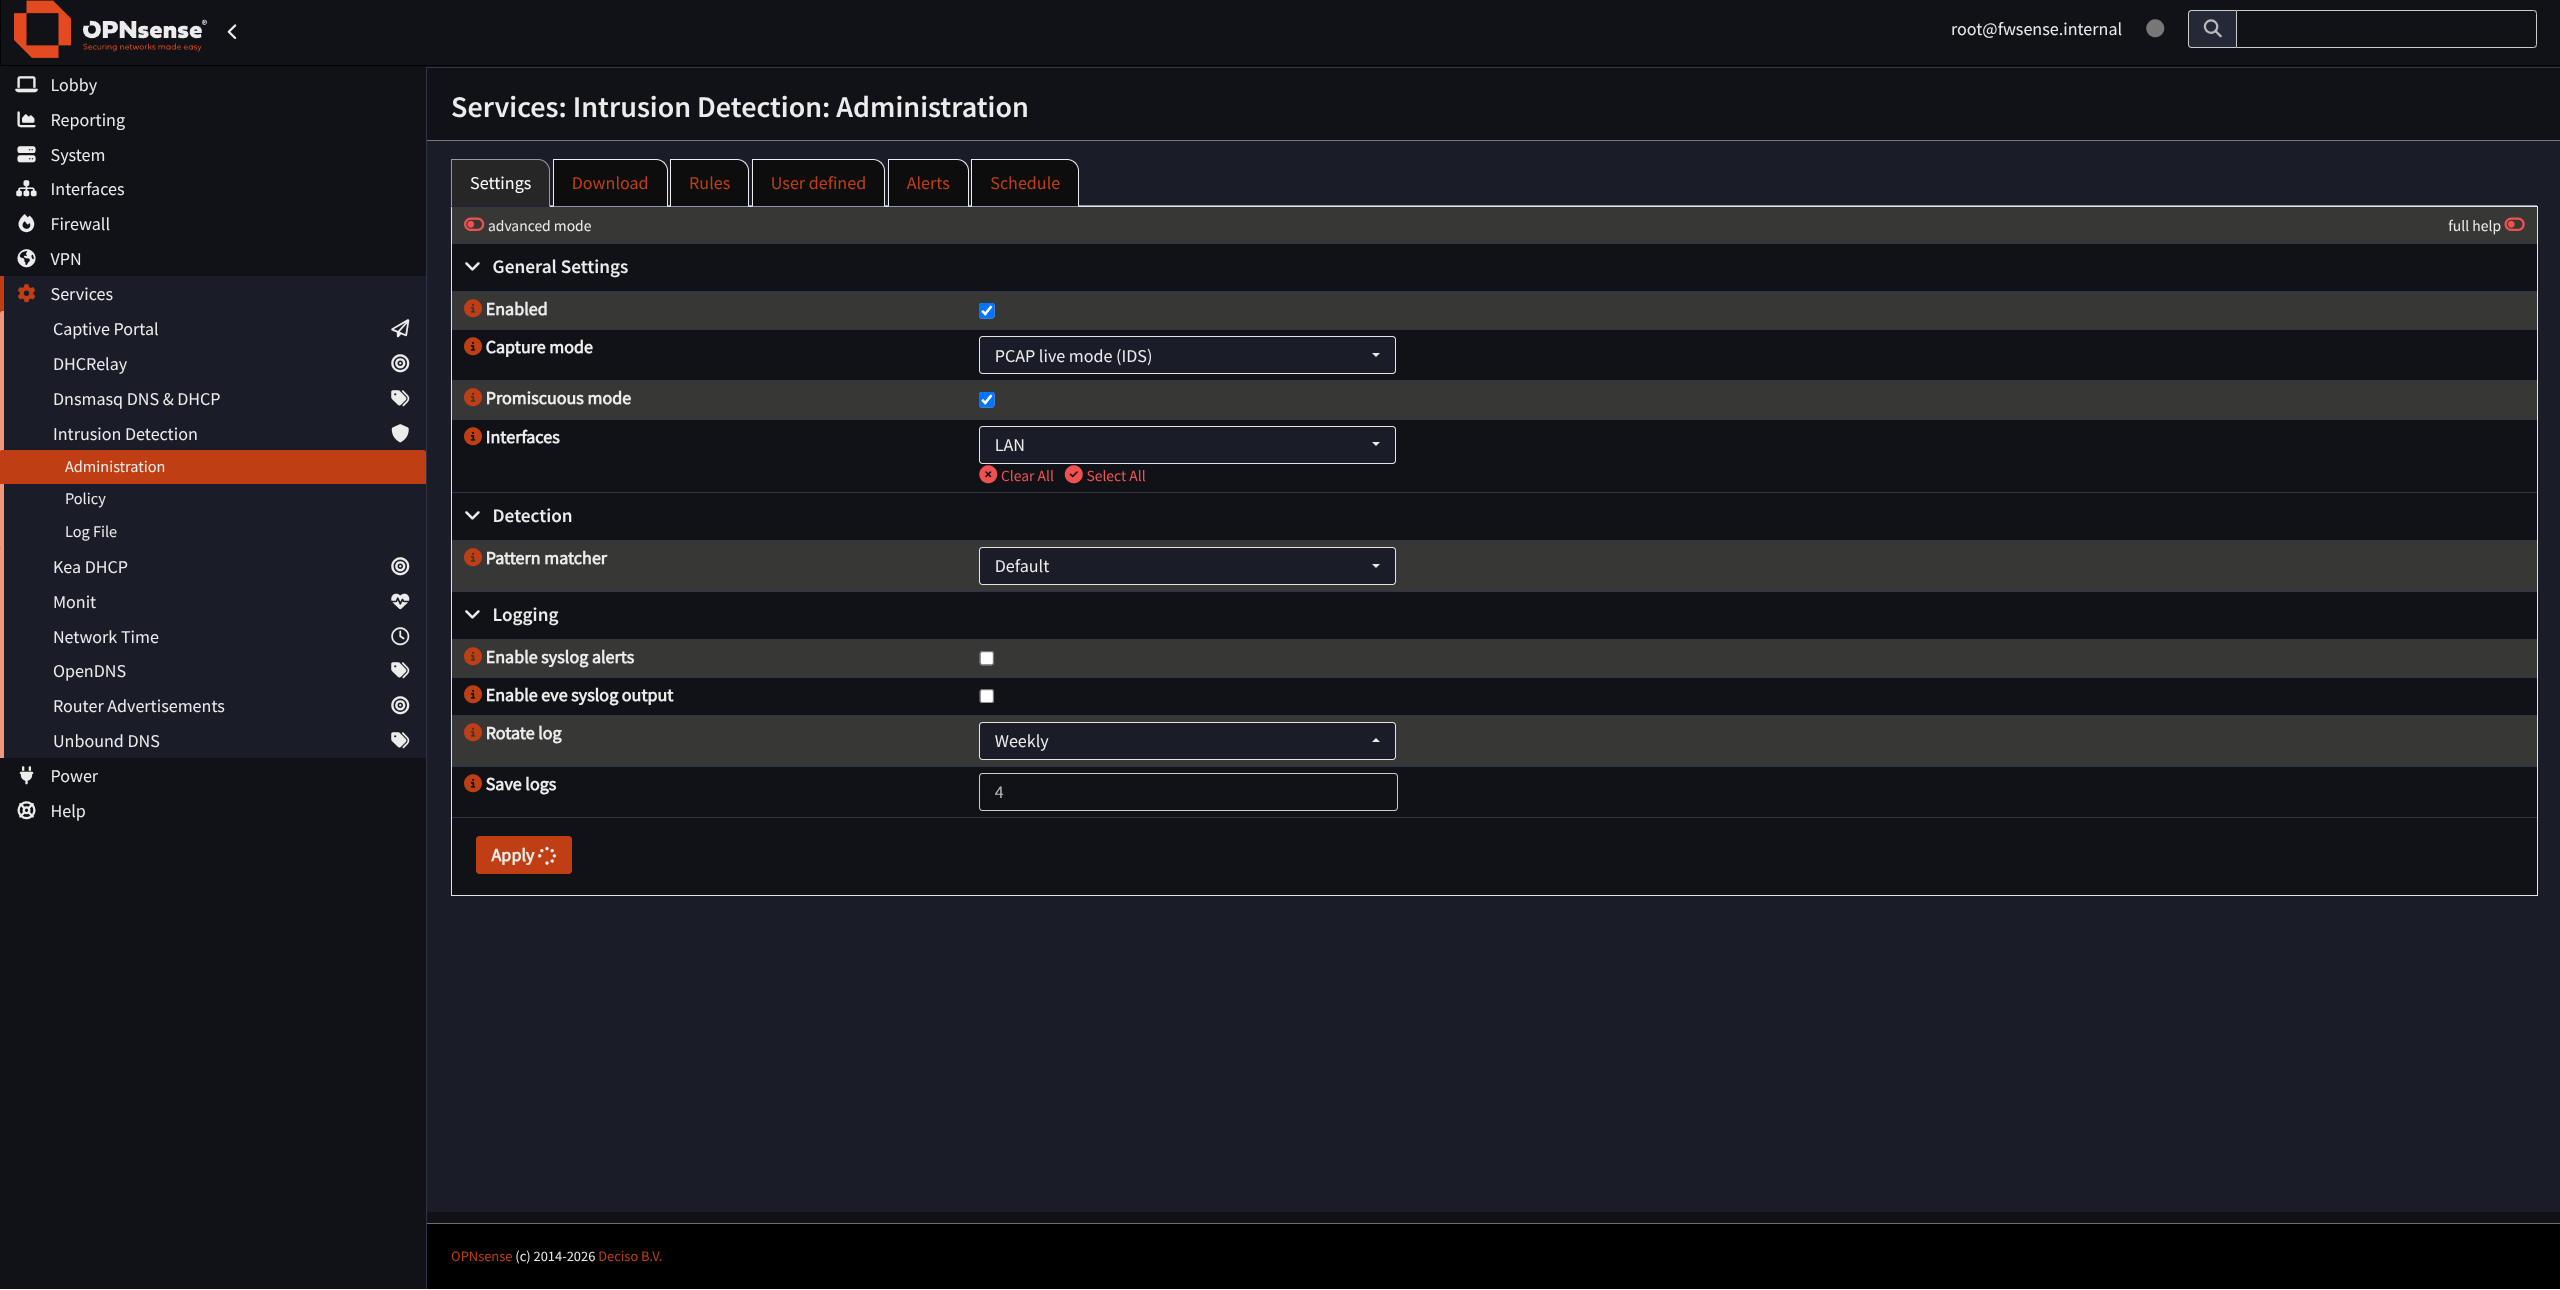
Task: Expand the Firewall menu in sidebar
Action: (x=80, y=224)
